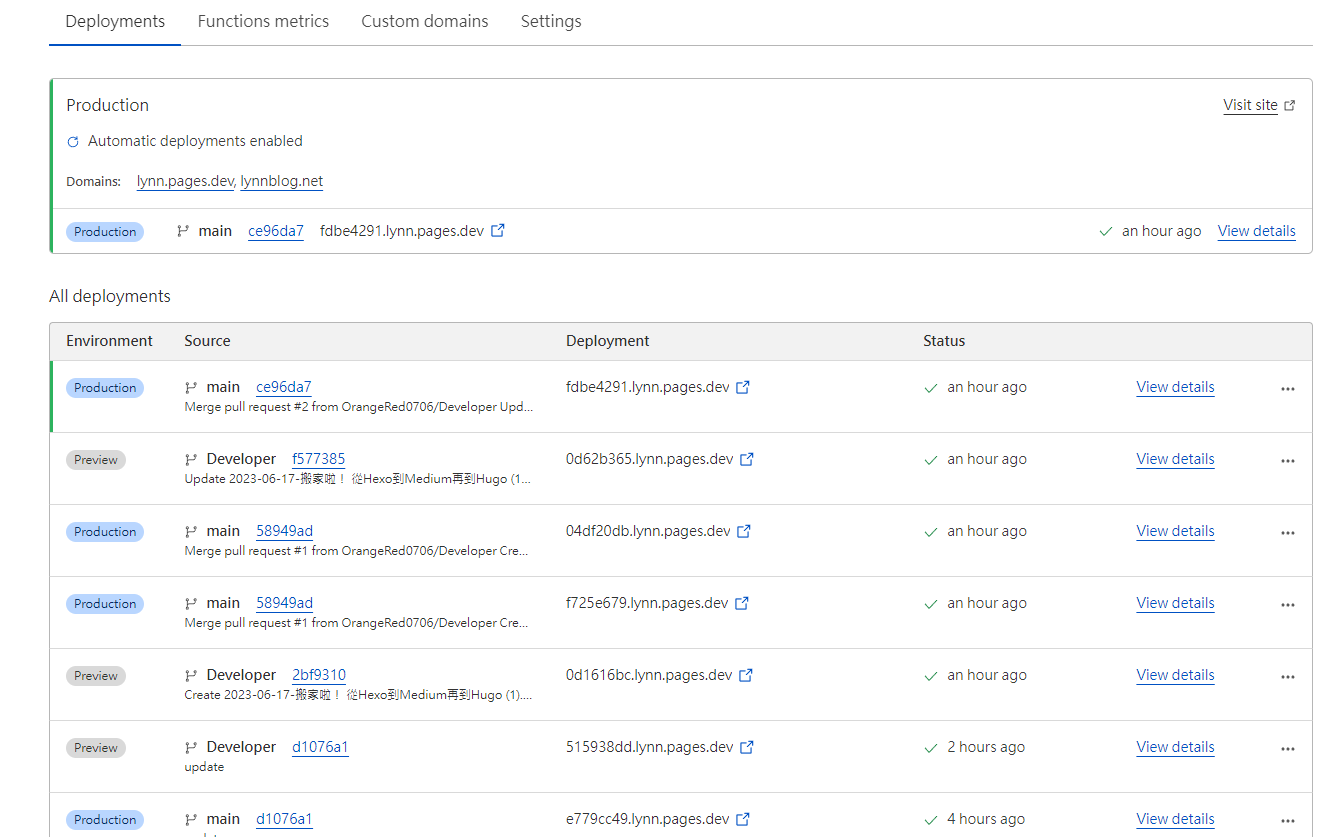Open three-dot menu for the 2bf9310 deployment

coord(1288,677)
